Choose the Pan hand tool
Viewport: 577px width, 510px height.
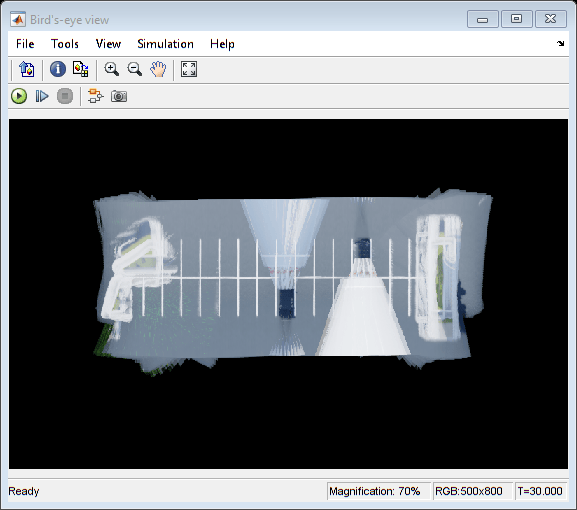pyautogui.click(x=158, y=69)
